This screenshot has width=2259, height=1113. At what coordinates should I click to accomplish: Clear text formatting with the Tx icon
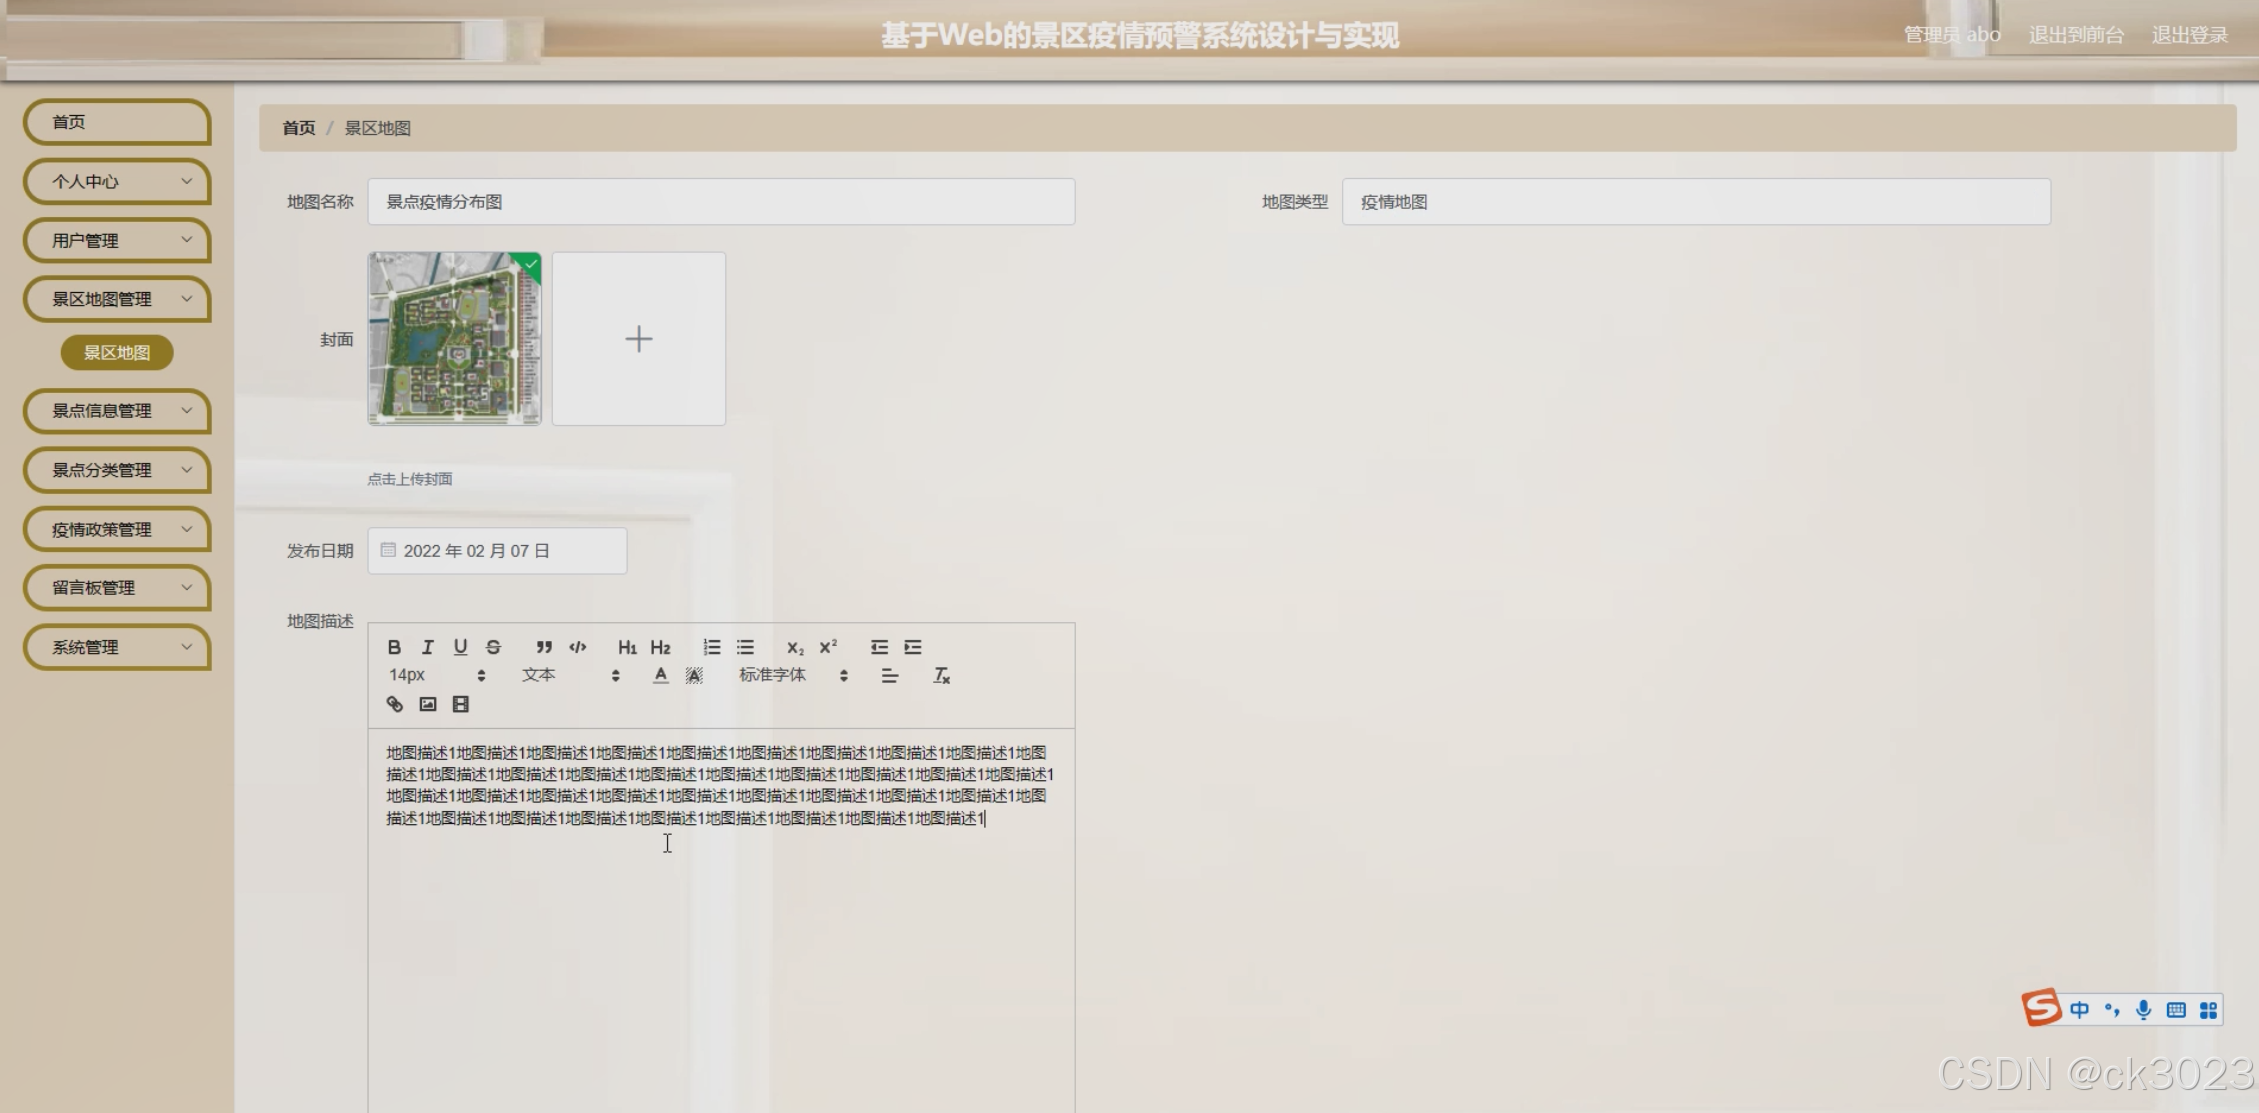tap(941, 676)
